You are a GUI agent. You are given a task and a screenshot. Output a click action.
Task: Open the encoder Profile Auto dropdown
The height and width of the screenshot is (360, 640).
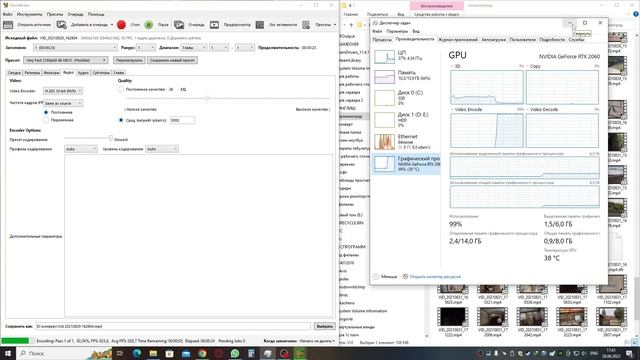point(80,149)
